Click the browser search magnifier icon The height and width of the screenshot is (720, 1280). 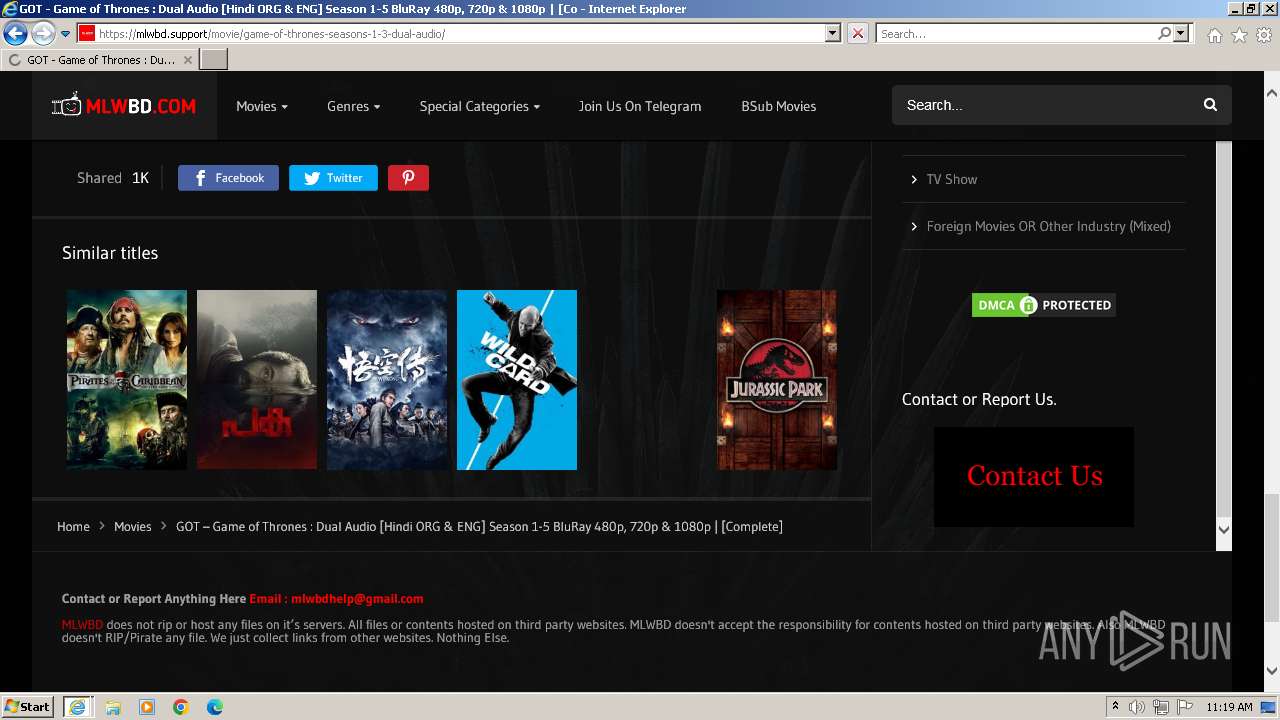click(x=1164, y=33)
